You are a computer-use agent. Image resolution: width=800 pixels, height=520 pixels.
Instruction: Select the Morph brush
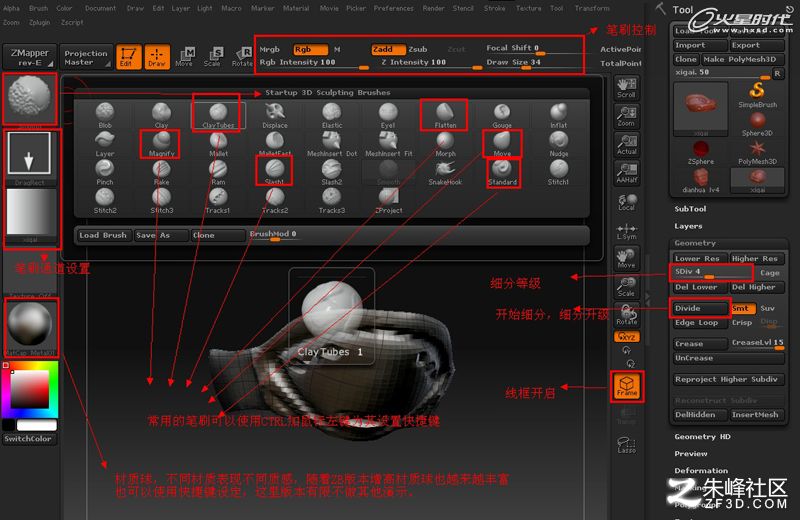pyautogui.click(x=445, y=144)
